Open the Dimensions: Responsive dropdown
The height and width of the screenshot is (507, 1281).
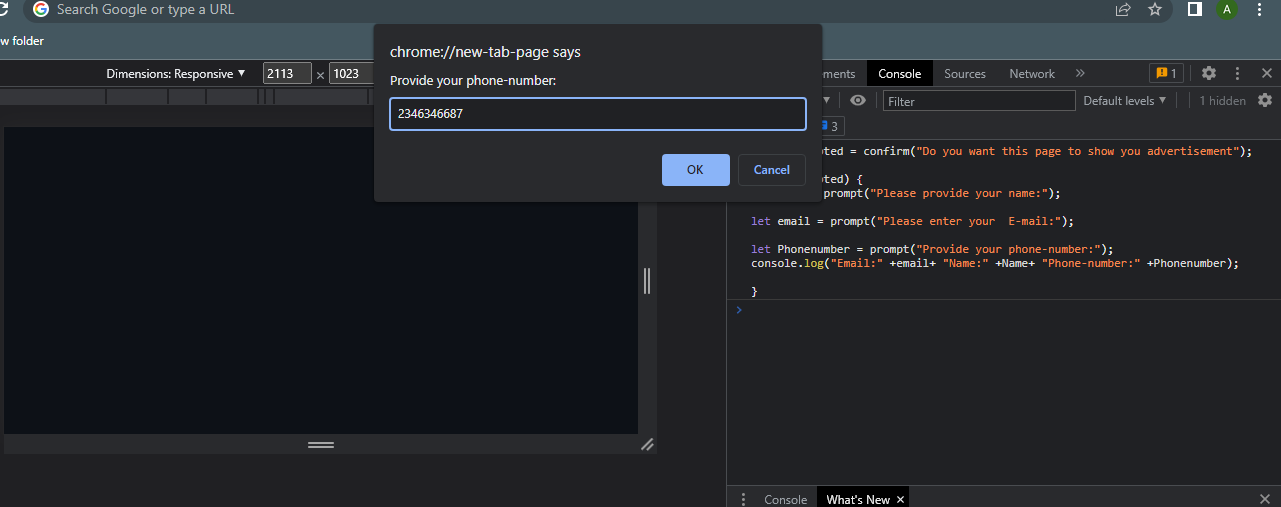tap(176, 74)
